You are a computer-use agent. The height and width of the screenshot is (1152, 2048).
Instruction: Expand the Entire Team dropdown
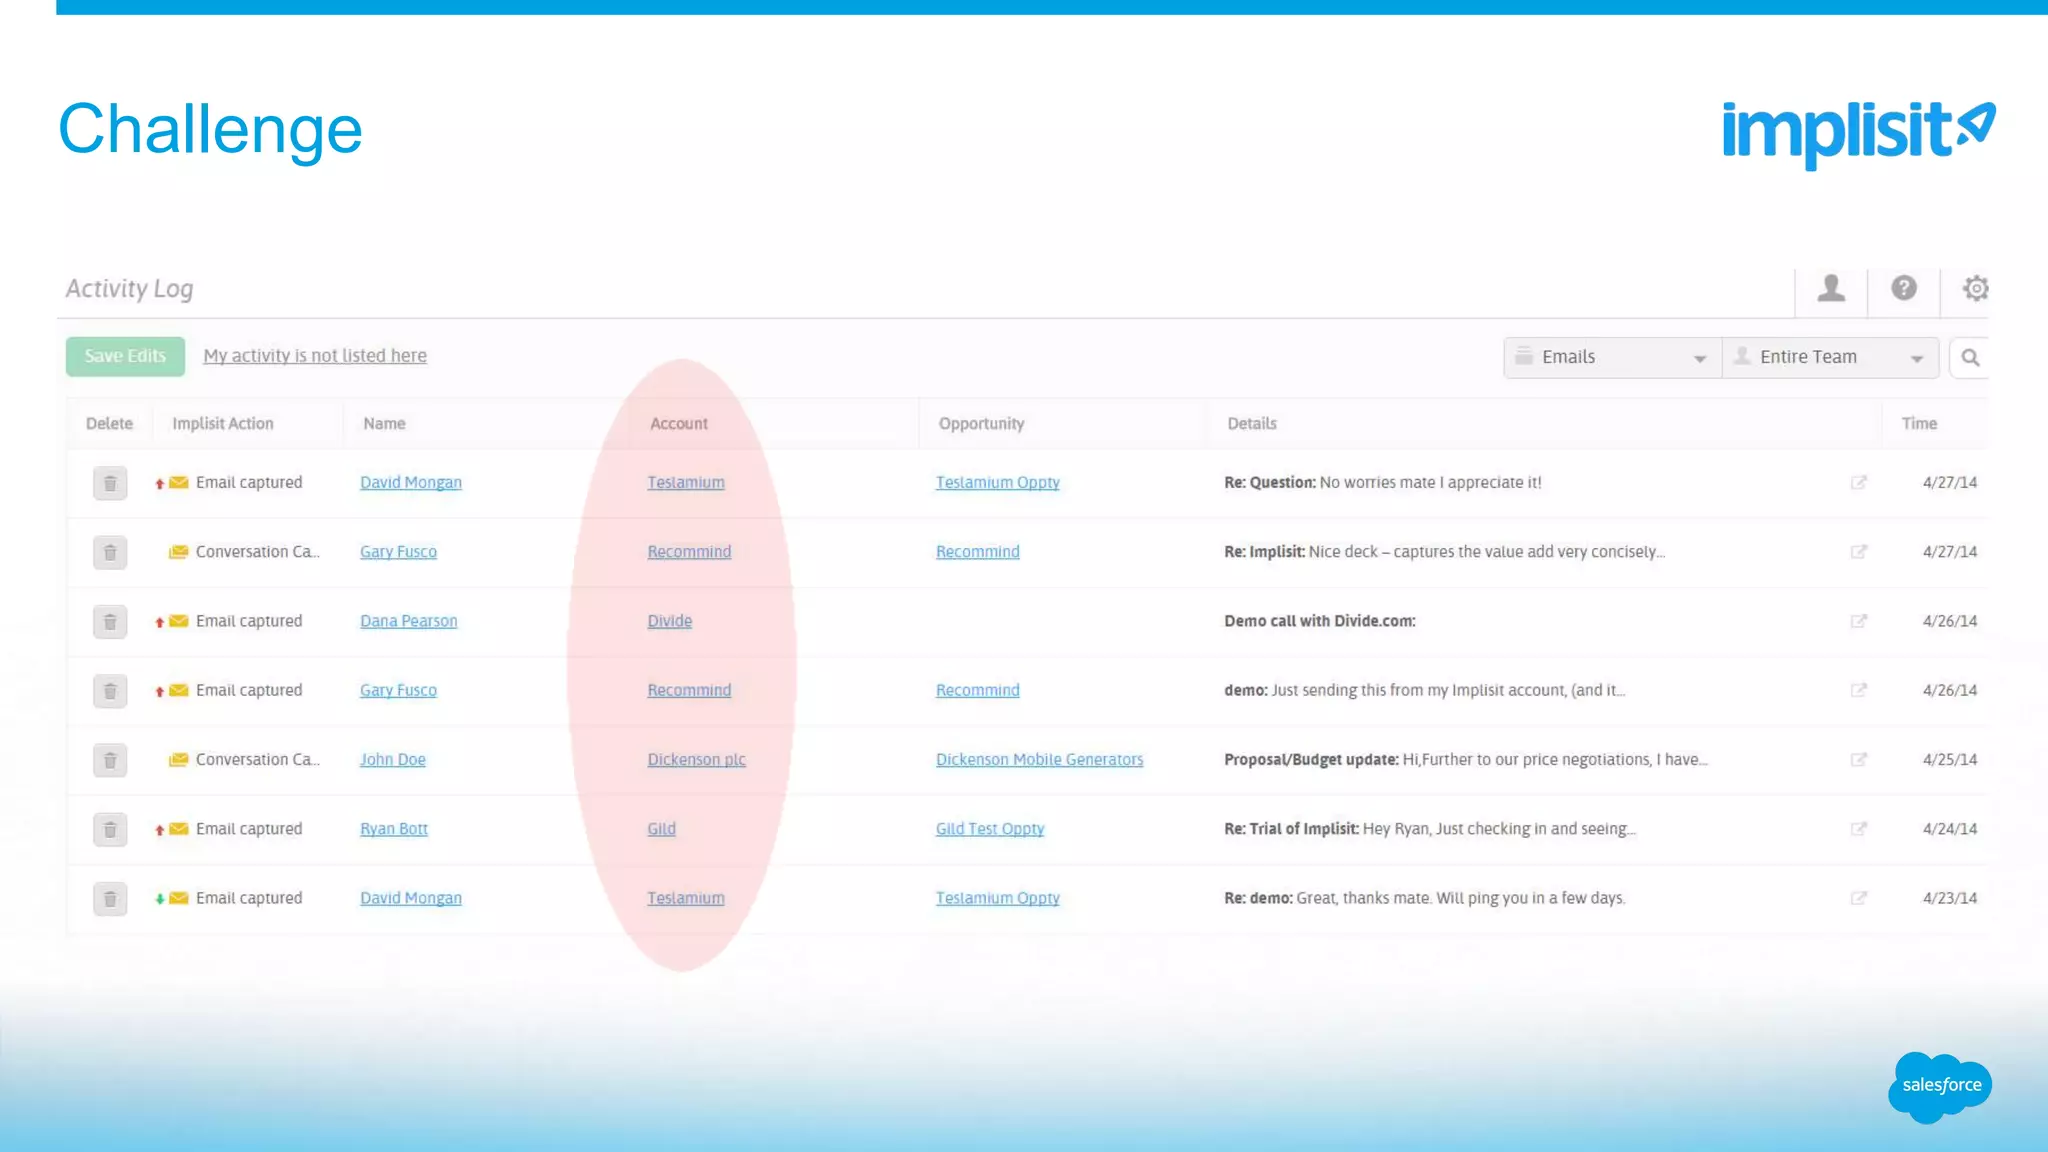coord(1829,358)
